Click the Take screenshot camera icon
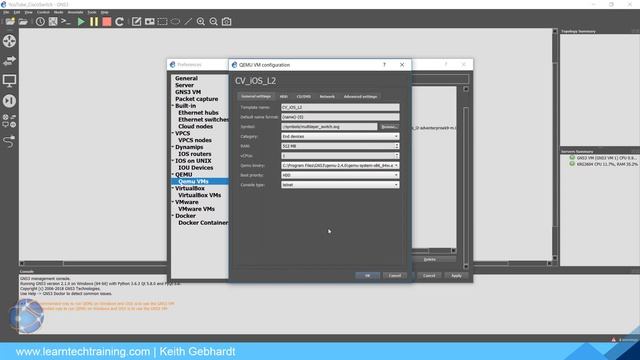 coord(227,22)
